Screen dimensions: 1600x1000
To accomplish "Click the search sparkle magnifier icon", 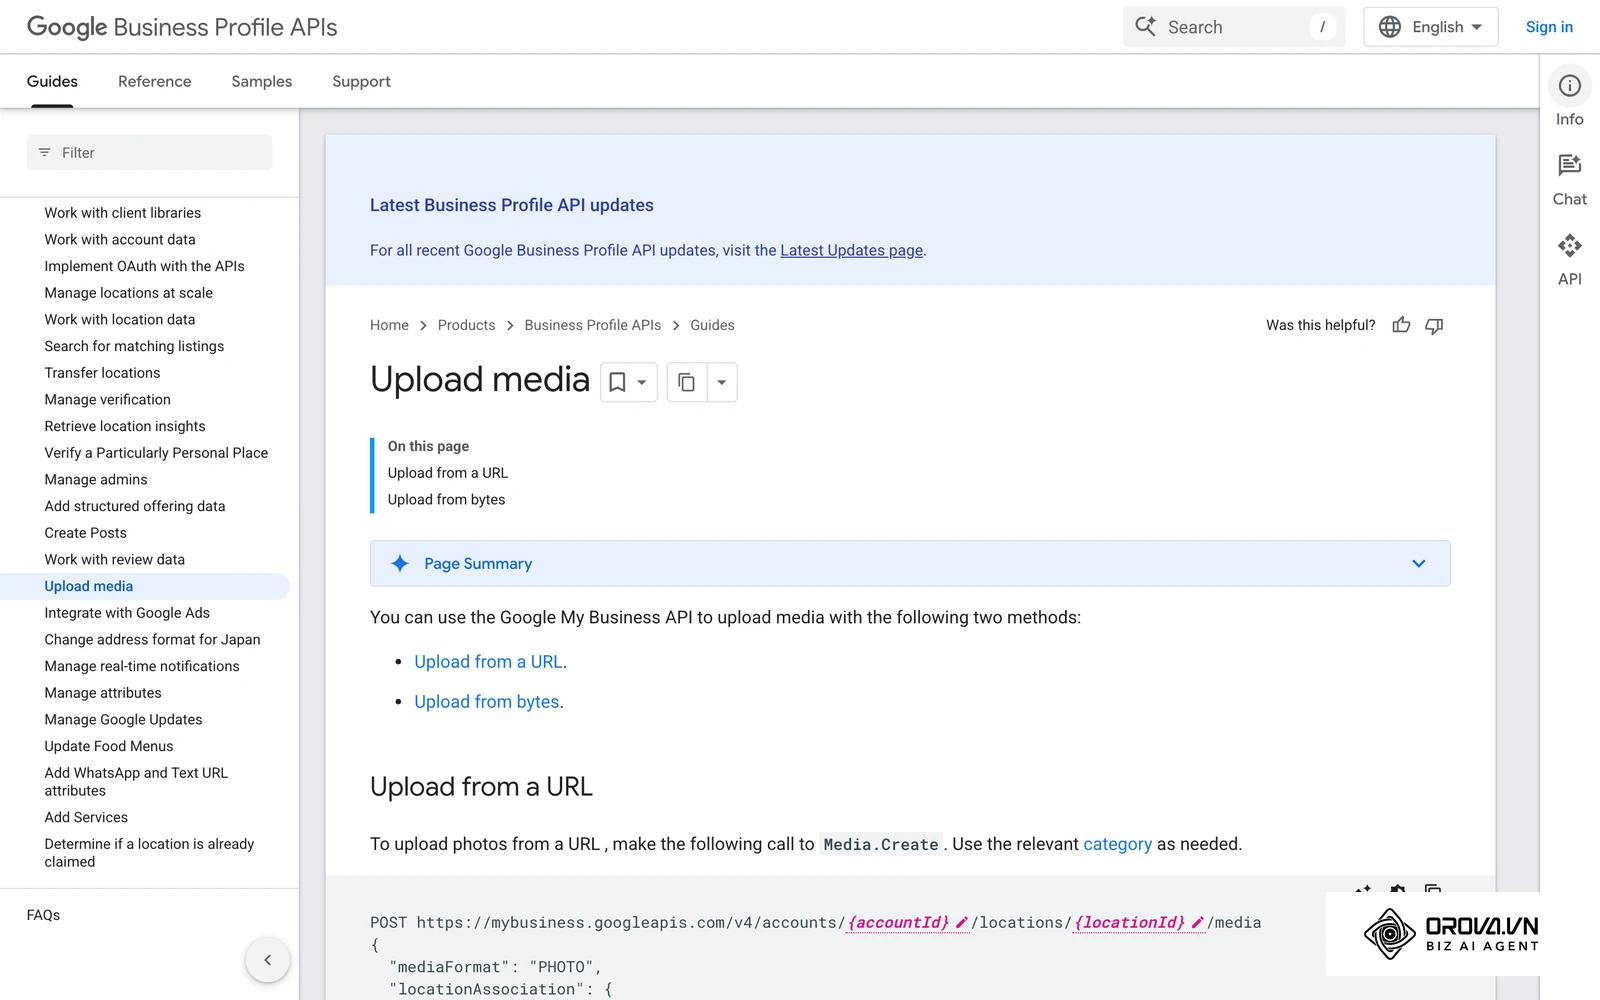I will 1146,27.
